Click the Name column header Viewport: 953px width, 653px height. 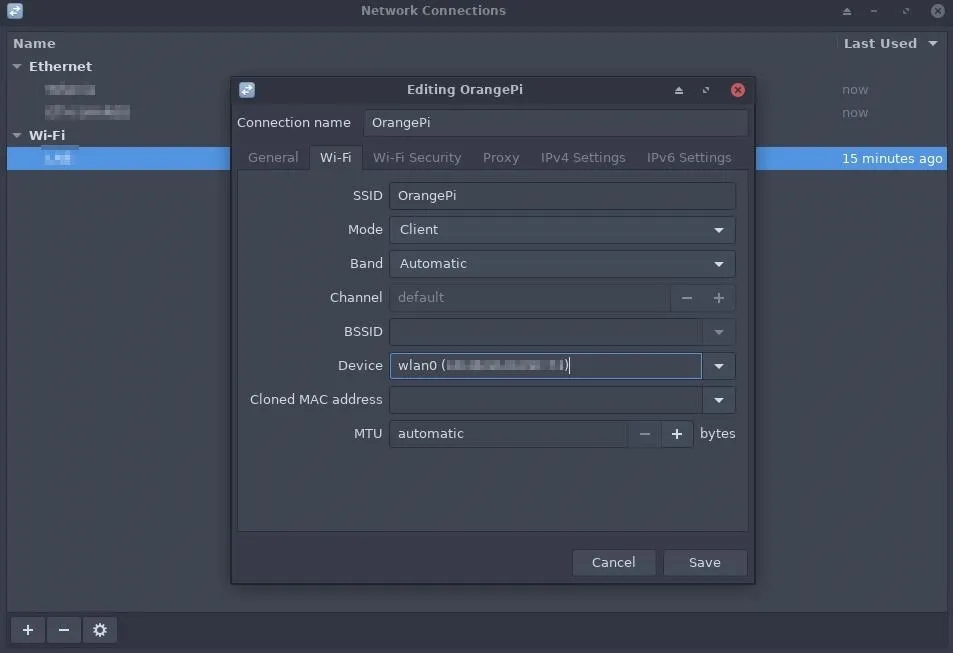pyautogui.click(x=34, y=43)
